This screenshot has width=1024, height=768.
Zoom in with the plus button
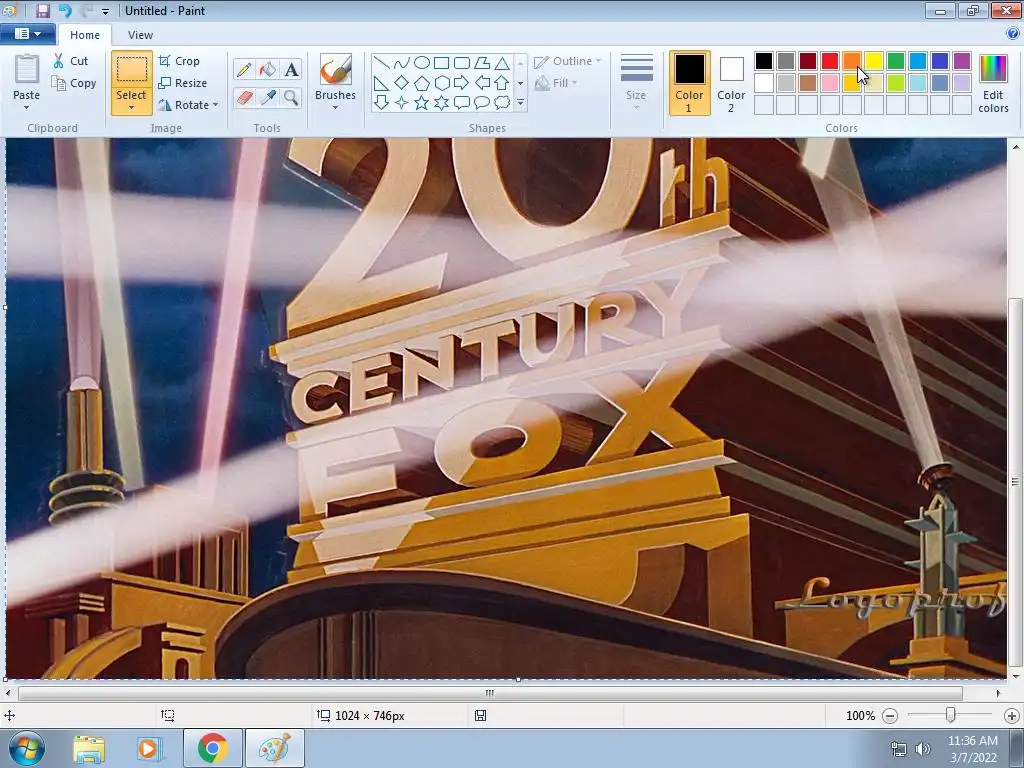pos(1012,716)
